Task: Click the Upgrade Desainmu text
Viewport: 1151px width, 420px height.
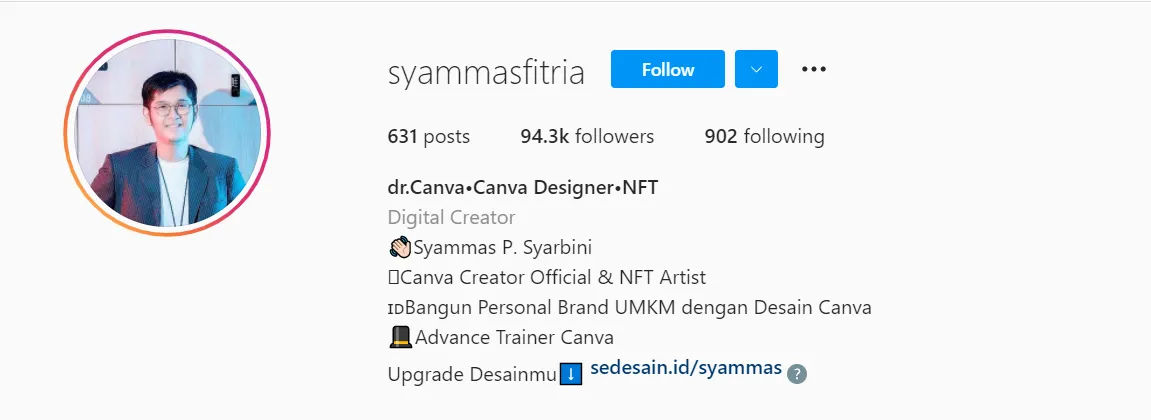Action: coord(472,374)
